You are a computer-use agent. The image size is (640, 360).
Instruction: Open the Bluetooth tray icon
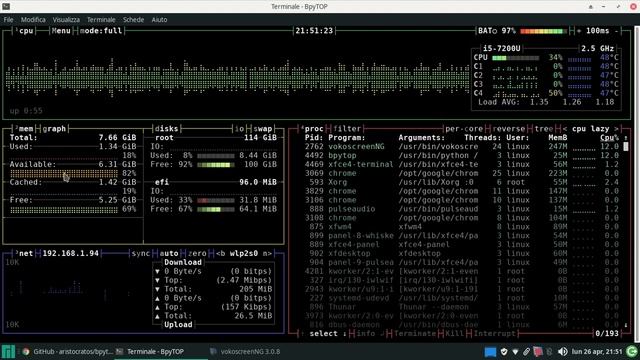point(550,351)
